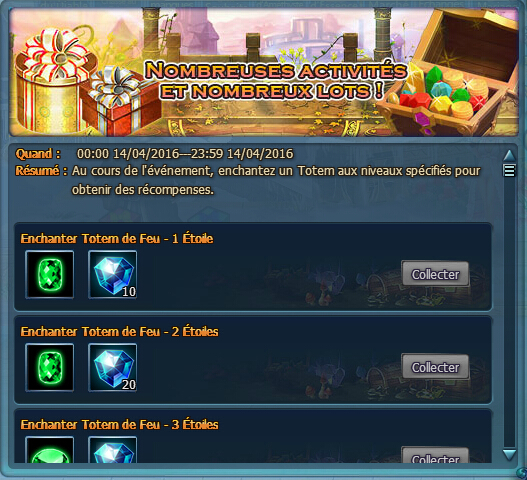Click the scrollbar up arrow

pyautogui.click(x=509, y=155)
